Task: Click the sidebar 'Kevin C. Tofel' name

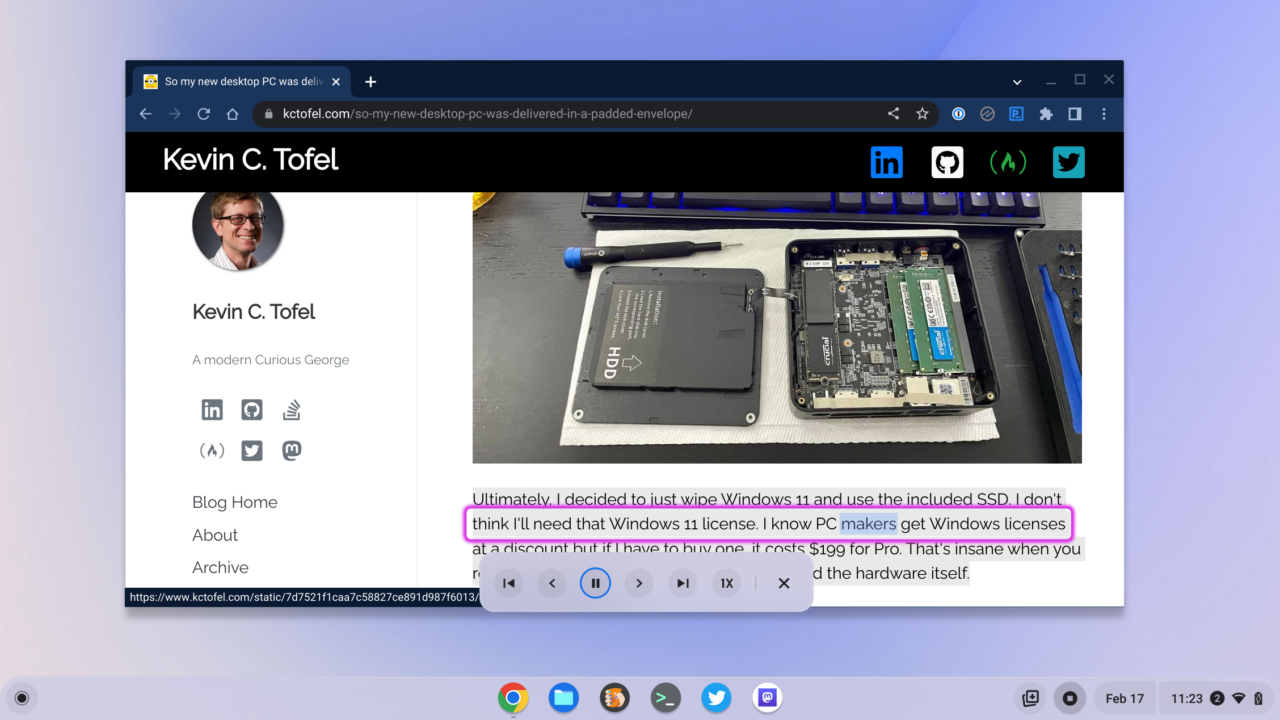Action: click(253, 312)
